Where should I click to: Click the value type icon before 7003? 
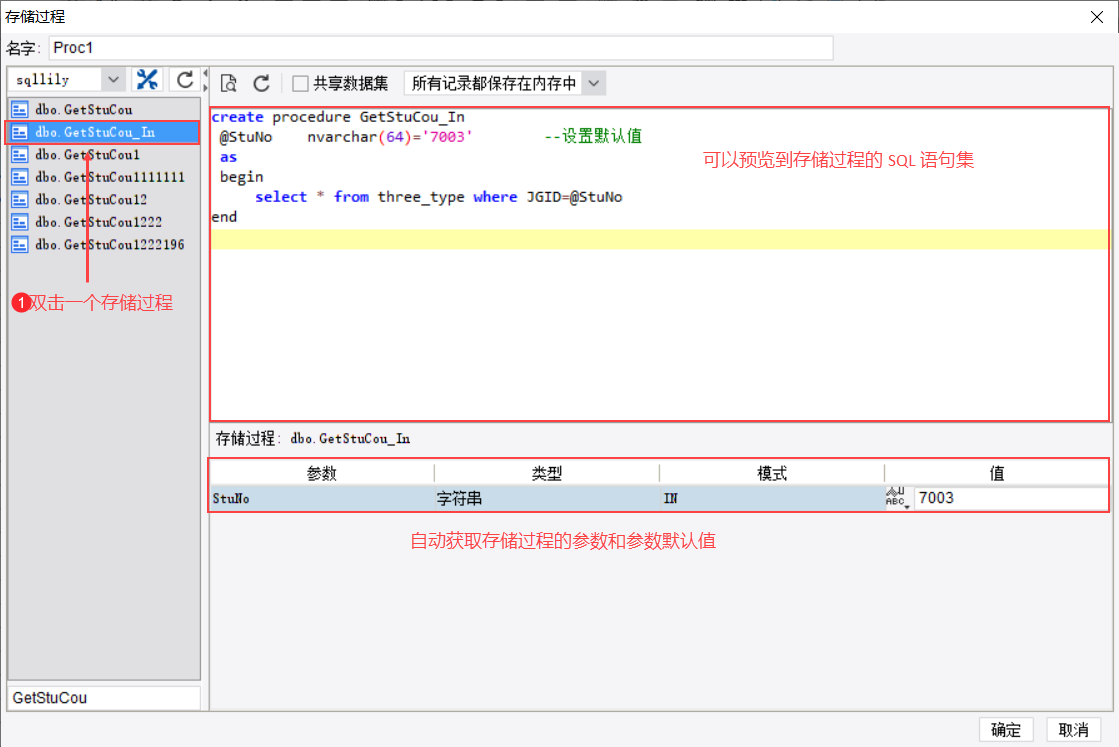coord(897,498)
